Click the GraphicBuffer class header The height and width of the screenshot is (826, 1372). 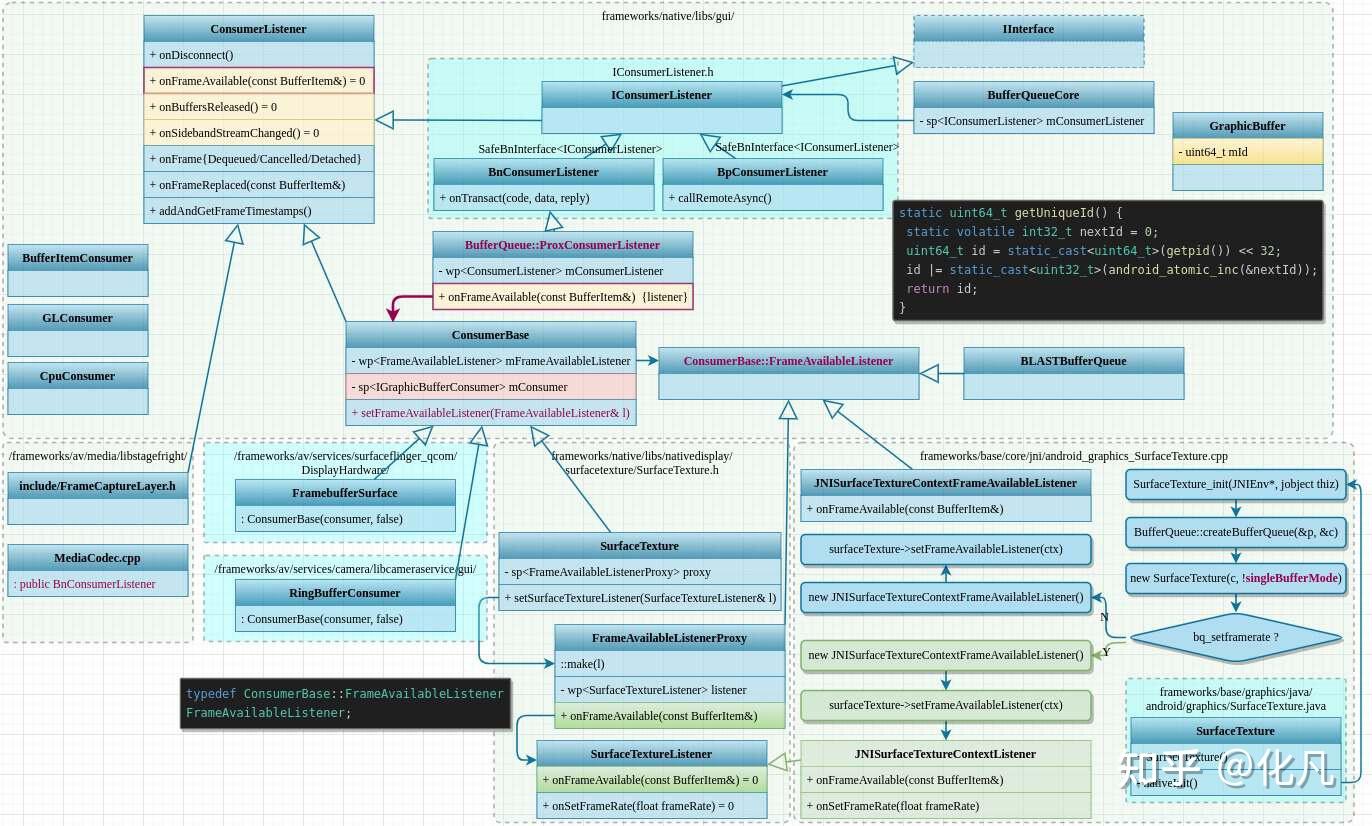pyautogui.click(x=1247, y=126)
